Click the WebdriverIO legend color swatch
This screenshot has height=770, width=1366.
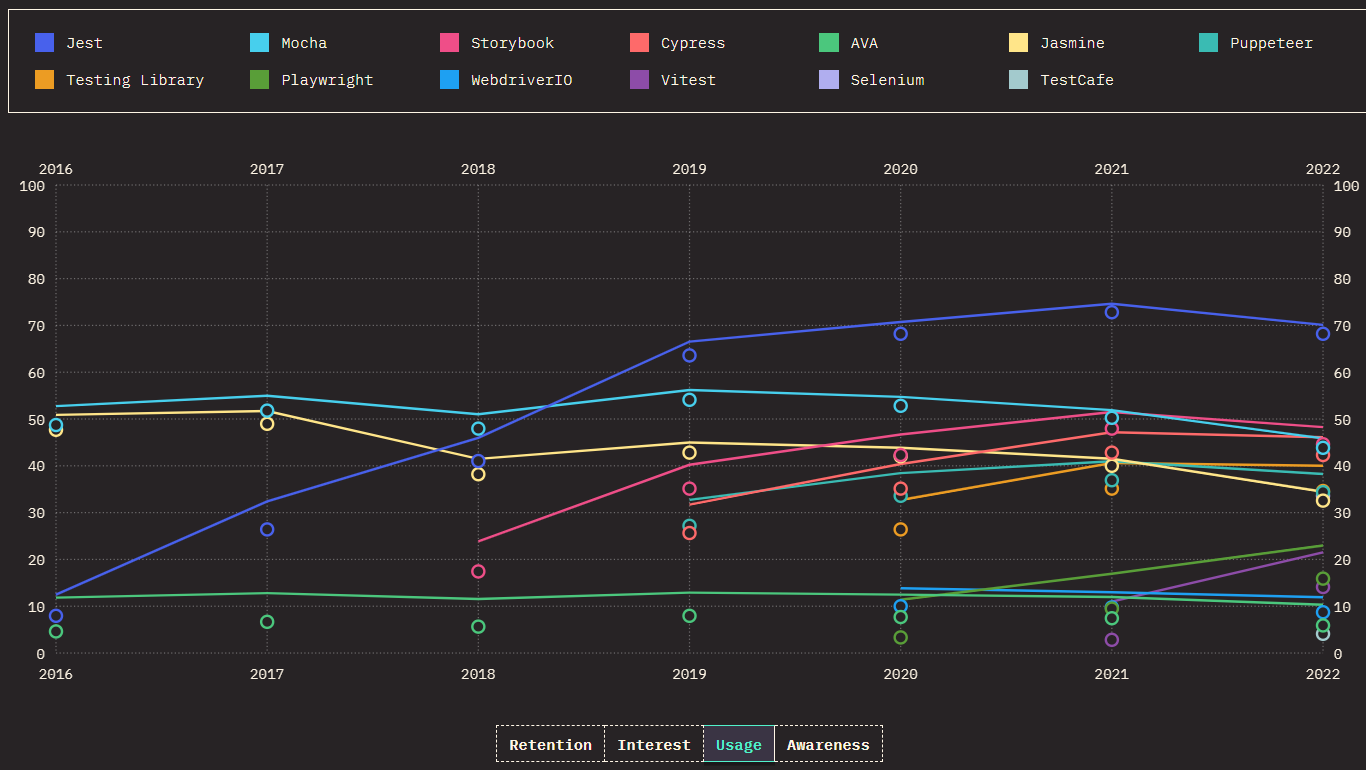[449, 80]
